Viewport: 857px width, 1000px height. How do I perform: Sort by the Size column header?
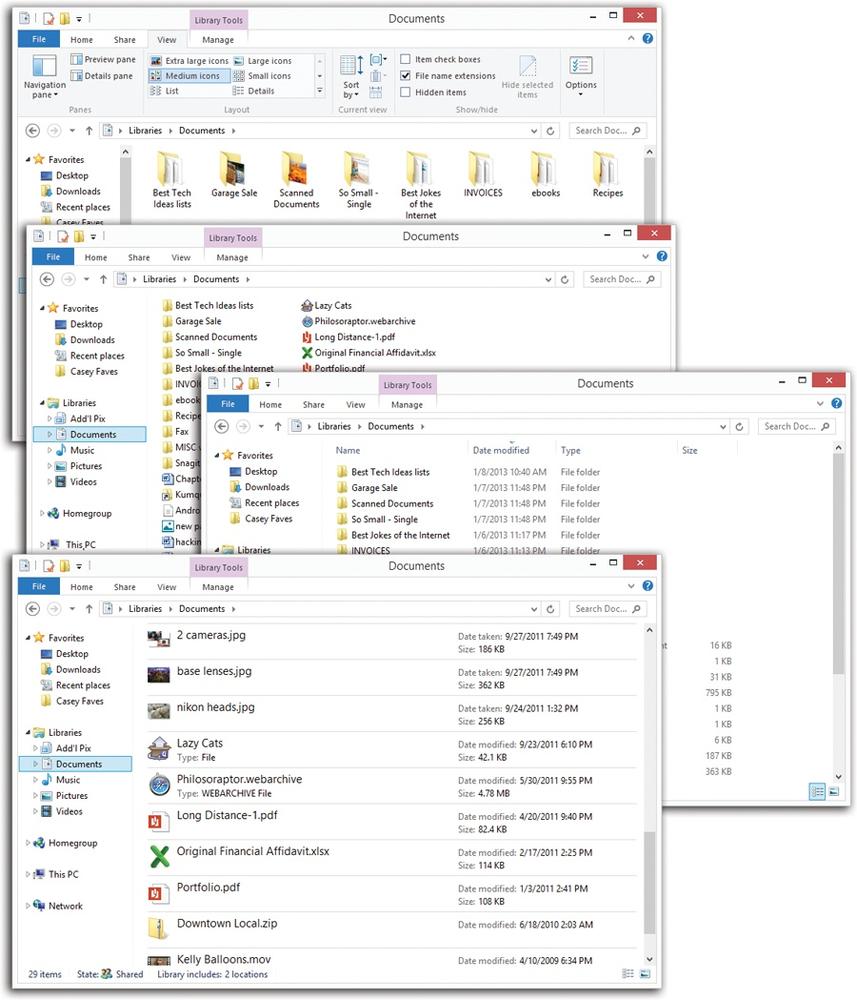(689, 450)
